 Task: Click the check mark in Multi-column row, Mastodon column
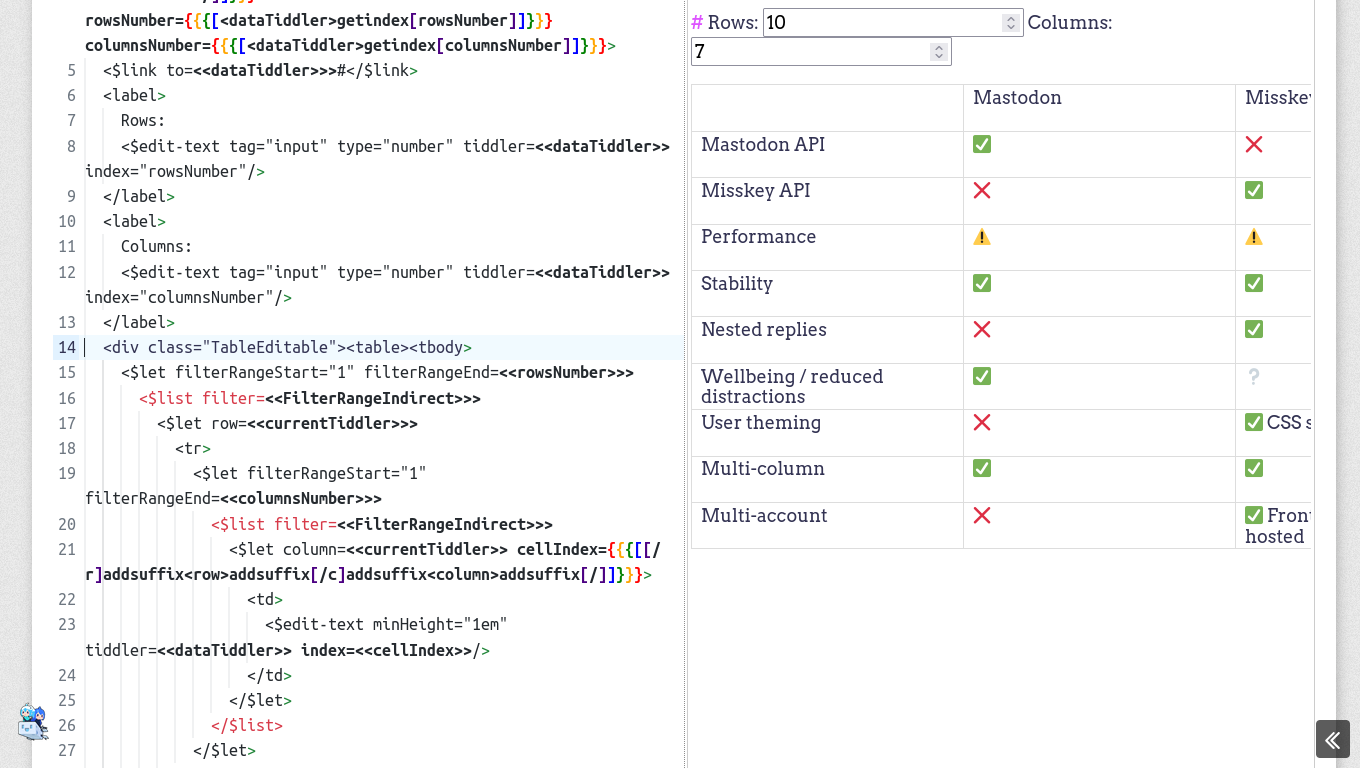point(982,468)
